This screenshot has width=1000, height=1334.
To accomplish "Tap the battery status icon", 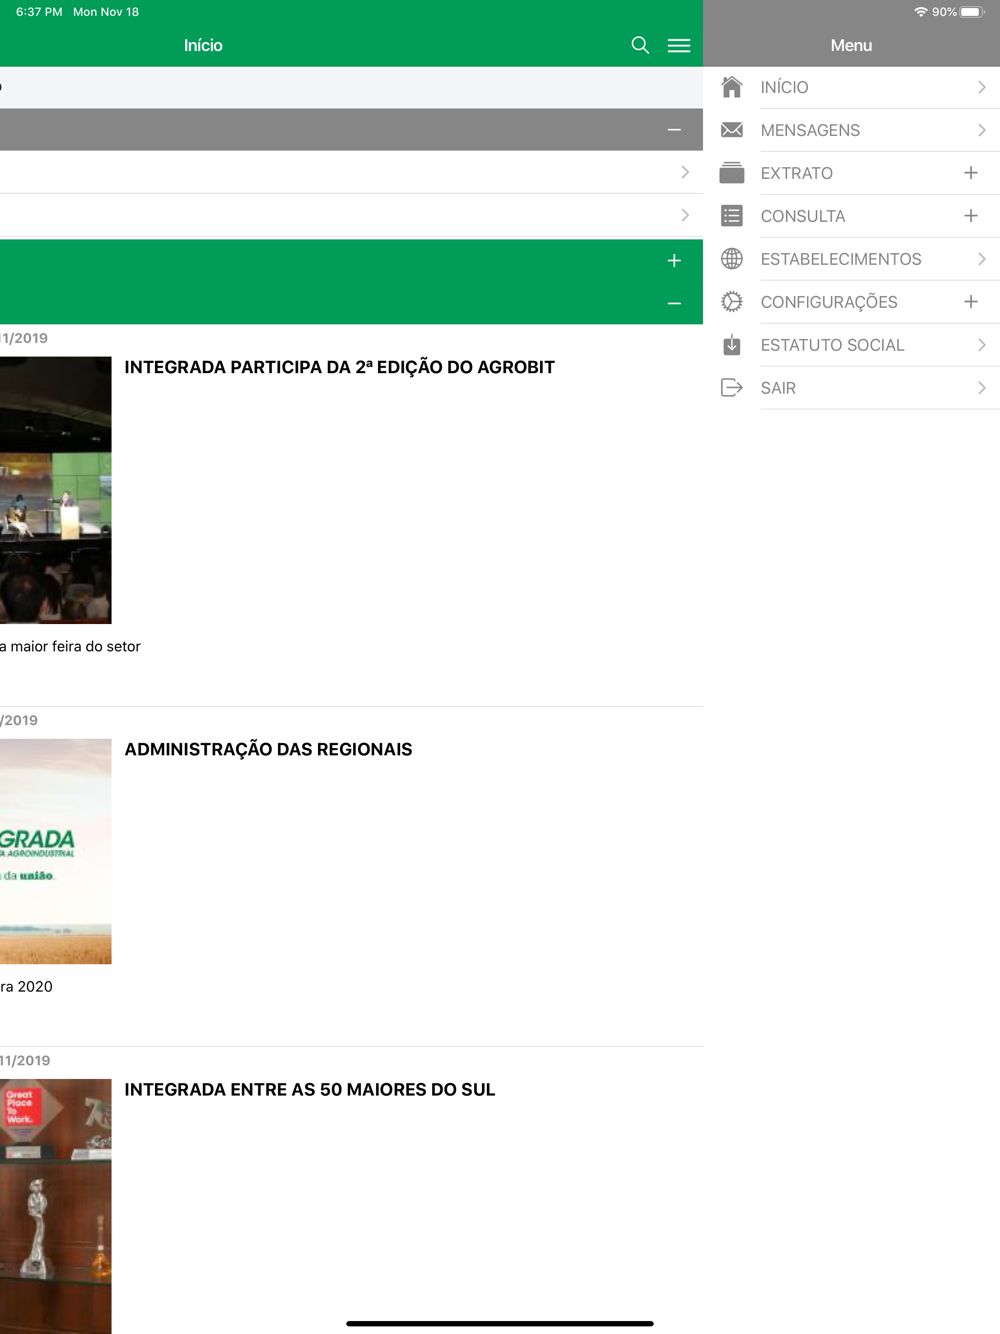I will 972,12.
